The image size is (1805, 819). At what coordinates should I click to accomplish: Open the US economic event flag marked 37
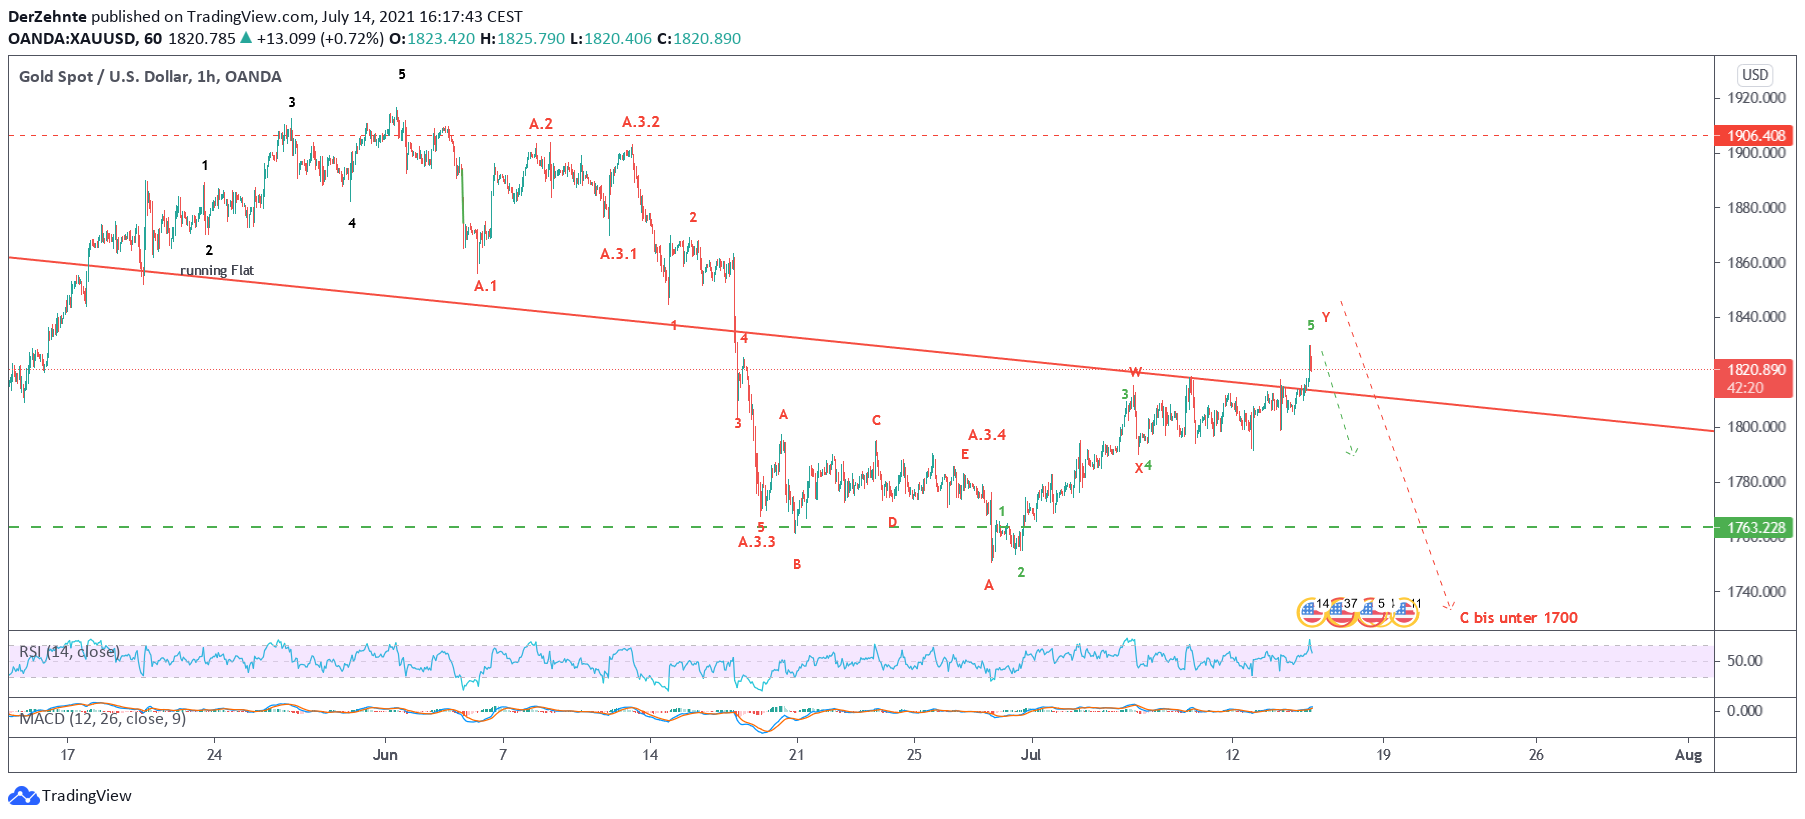[x=1340, y=612]
